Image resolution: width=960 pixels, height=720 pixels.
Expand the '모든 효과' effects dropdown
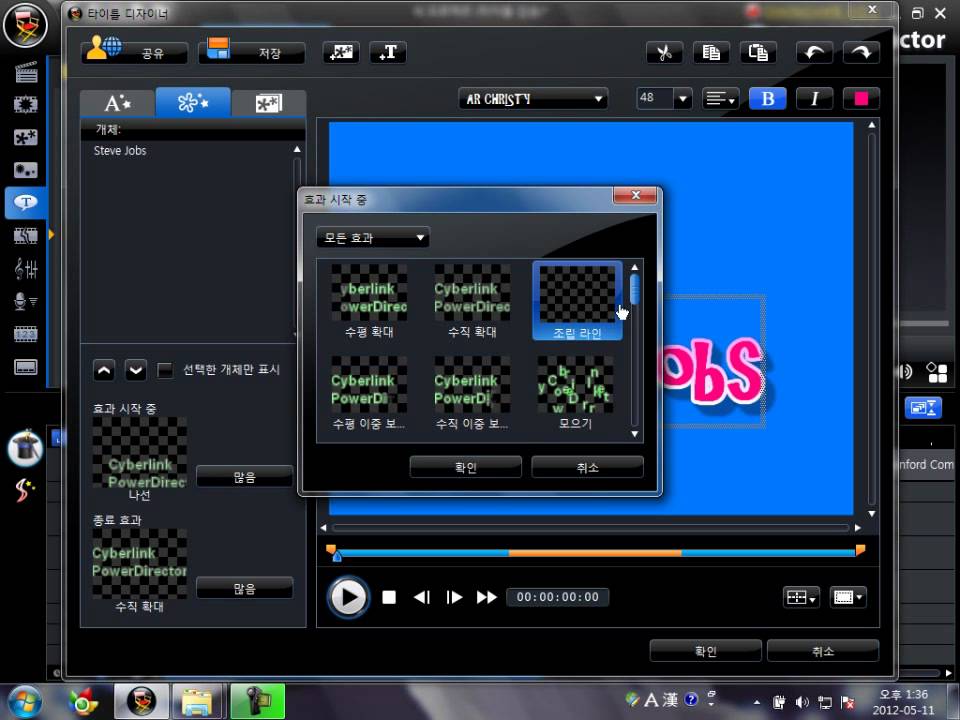(x=372, y=238)
